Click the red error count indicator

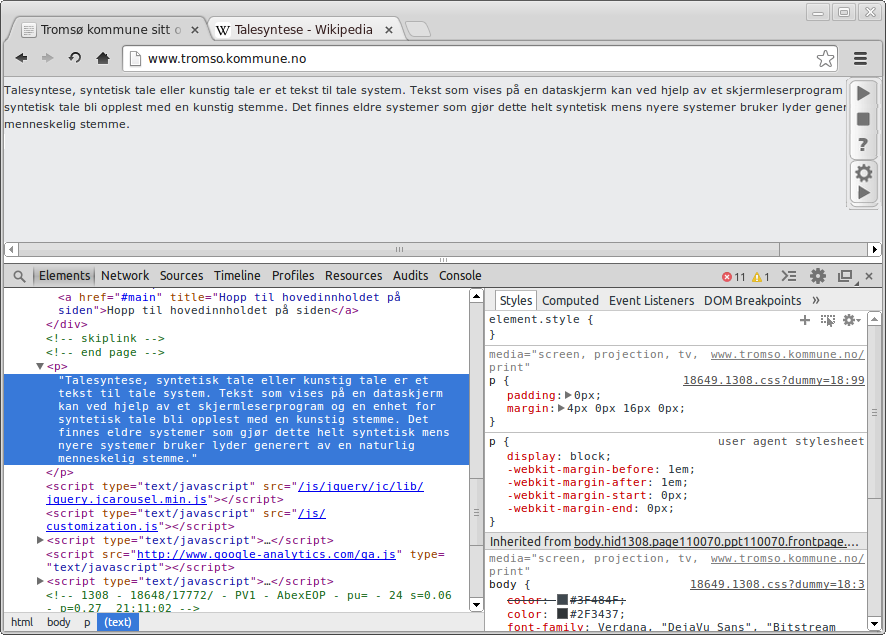734,276
